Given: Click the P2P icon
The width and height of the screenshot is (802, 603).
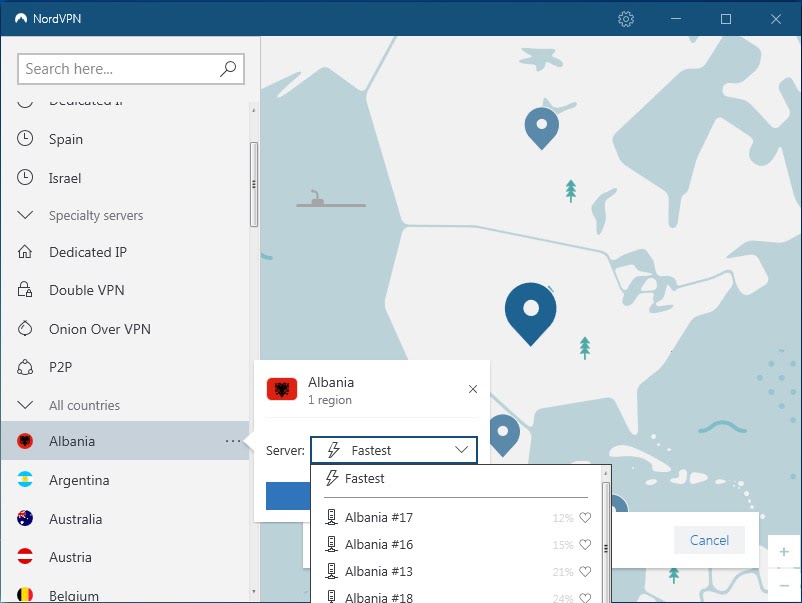Looking at the screenshot, I should pos(25,367).
